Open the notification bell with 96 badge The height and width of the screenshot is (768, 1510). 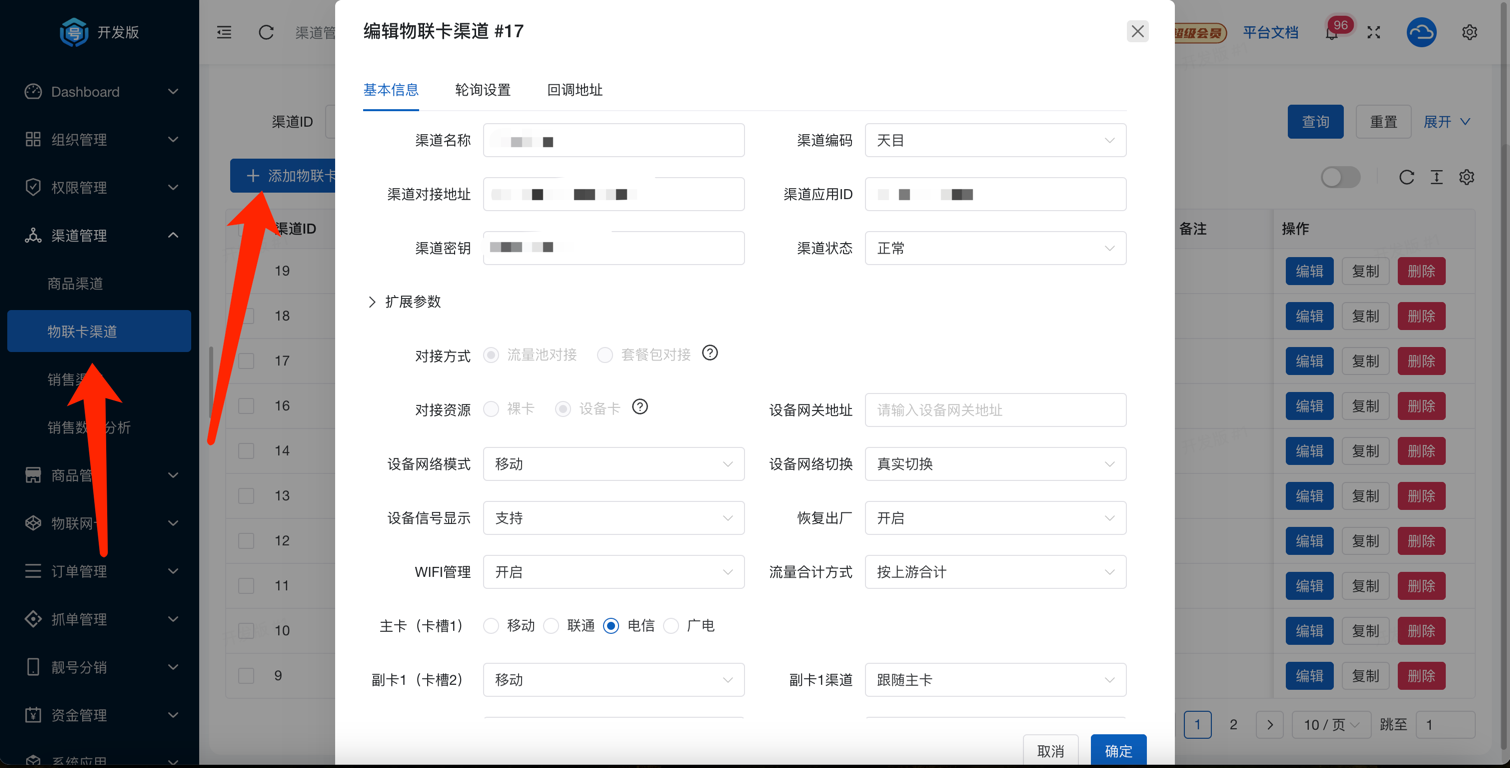tap(1332, 32)
